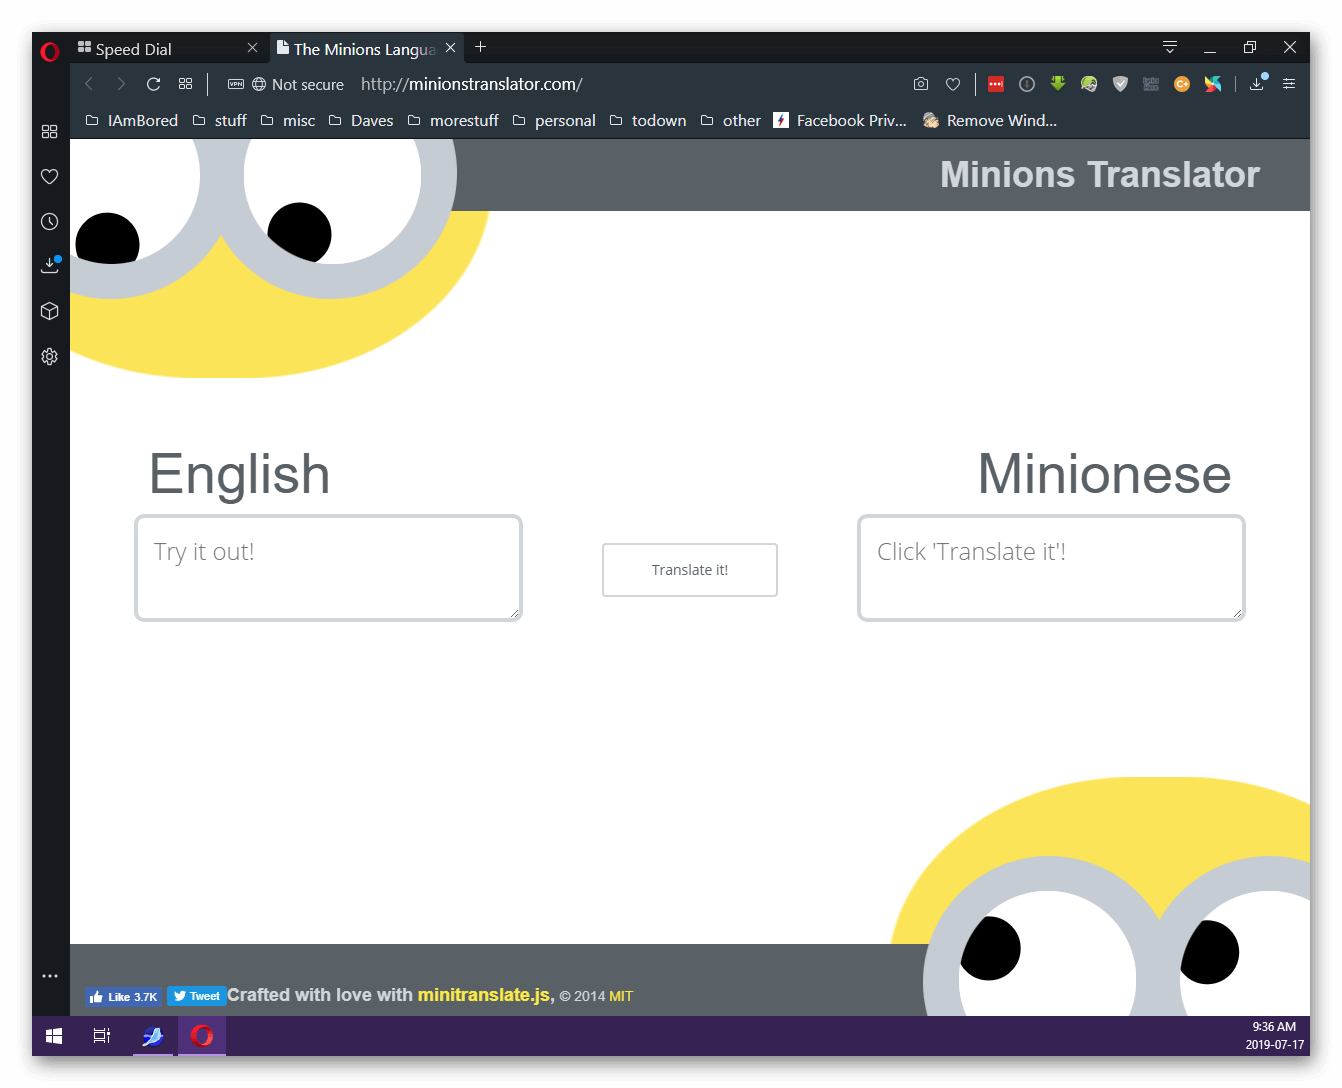Open Settings gear in the sidebar
This screenshot has width=1342, height=1088.
(49, 356)
